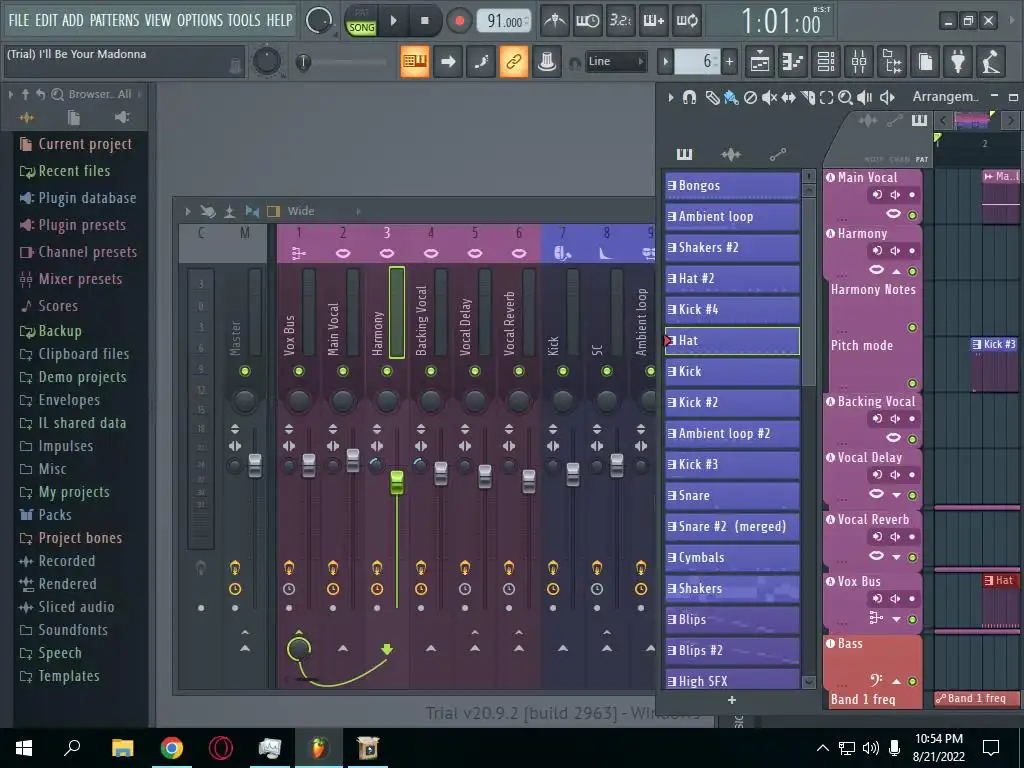This screenshot has width=1024, height=768.
Task: Click the loop recording icon
Action: tap(687, 21)
